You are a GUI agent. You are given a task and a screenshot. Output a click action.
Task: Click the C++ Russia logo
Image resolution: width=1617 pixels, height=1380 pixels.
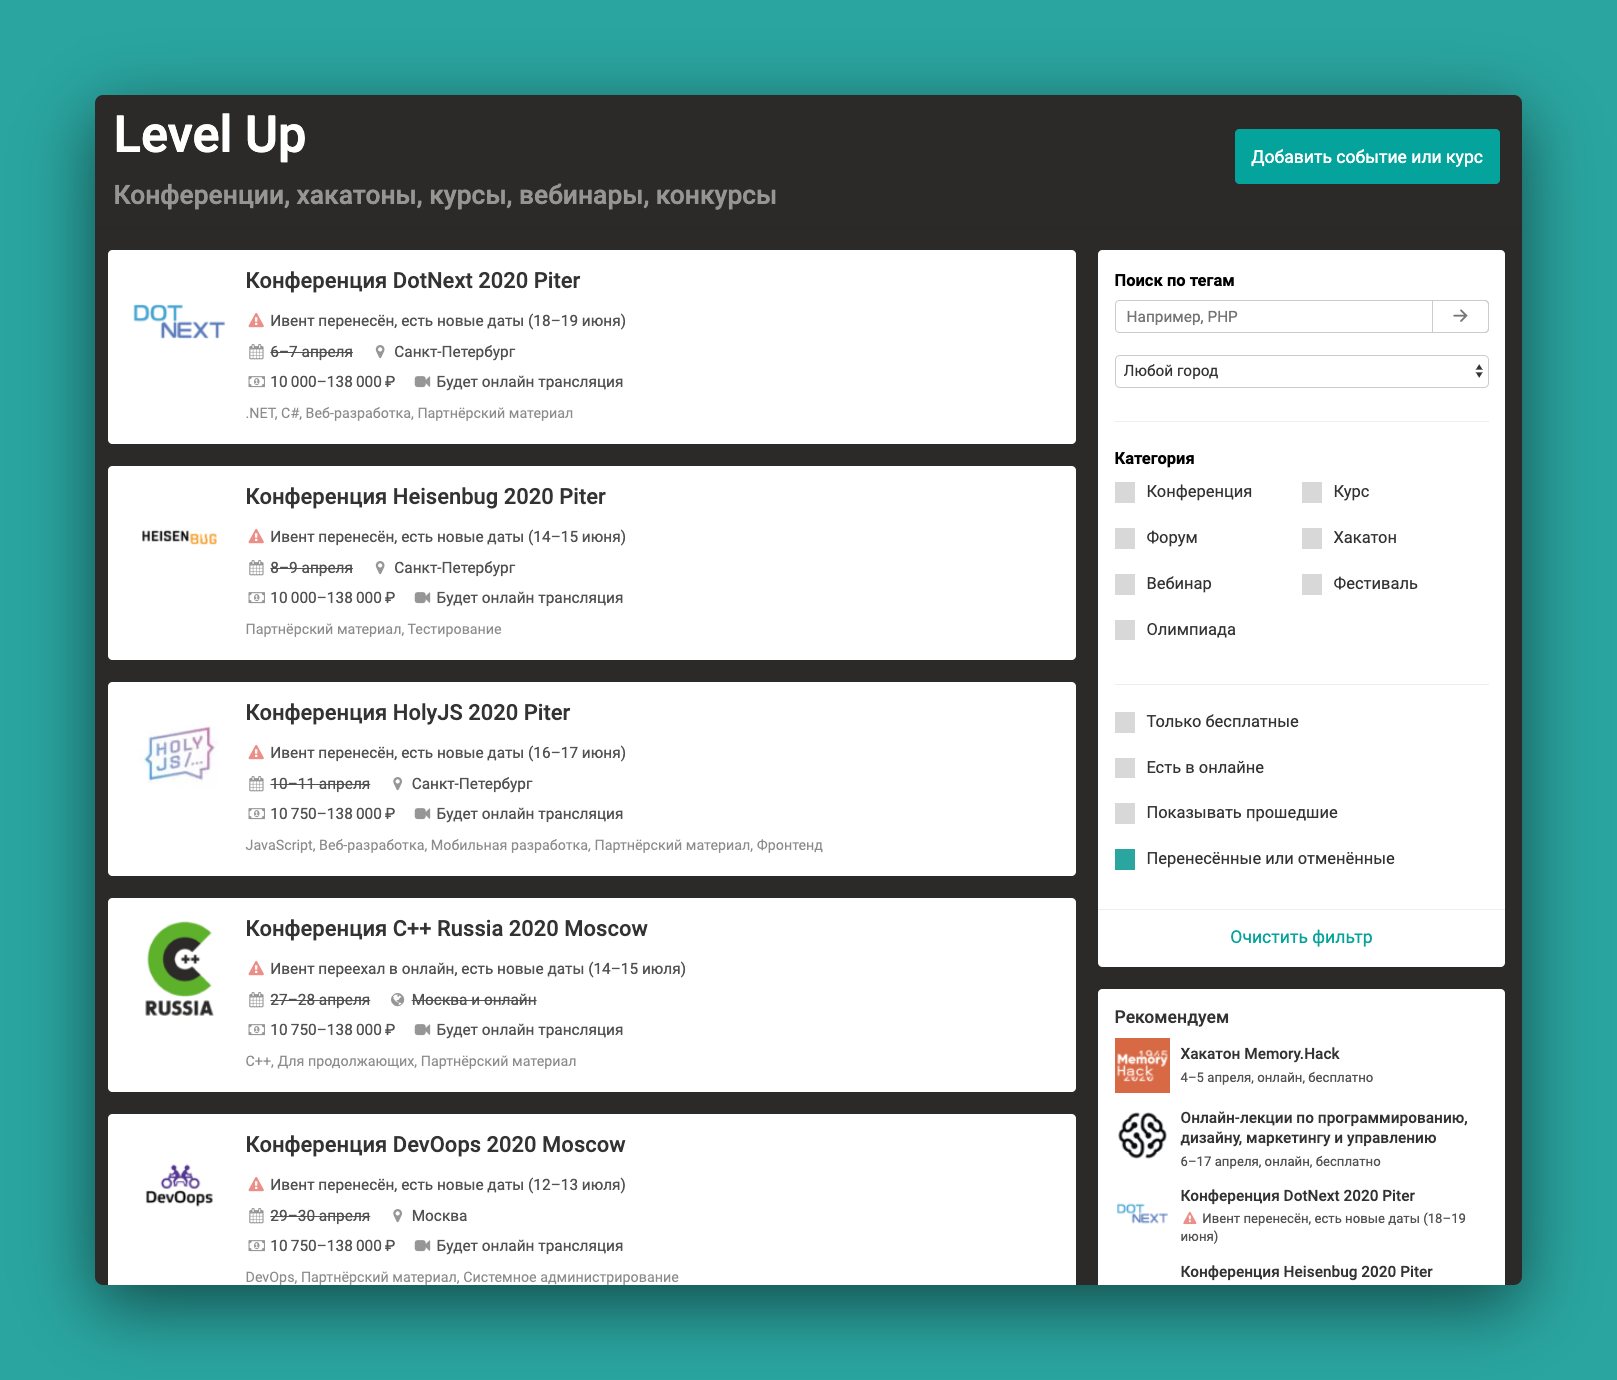(179, 970)
